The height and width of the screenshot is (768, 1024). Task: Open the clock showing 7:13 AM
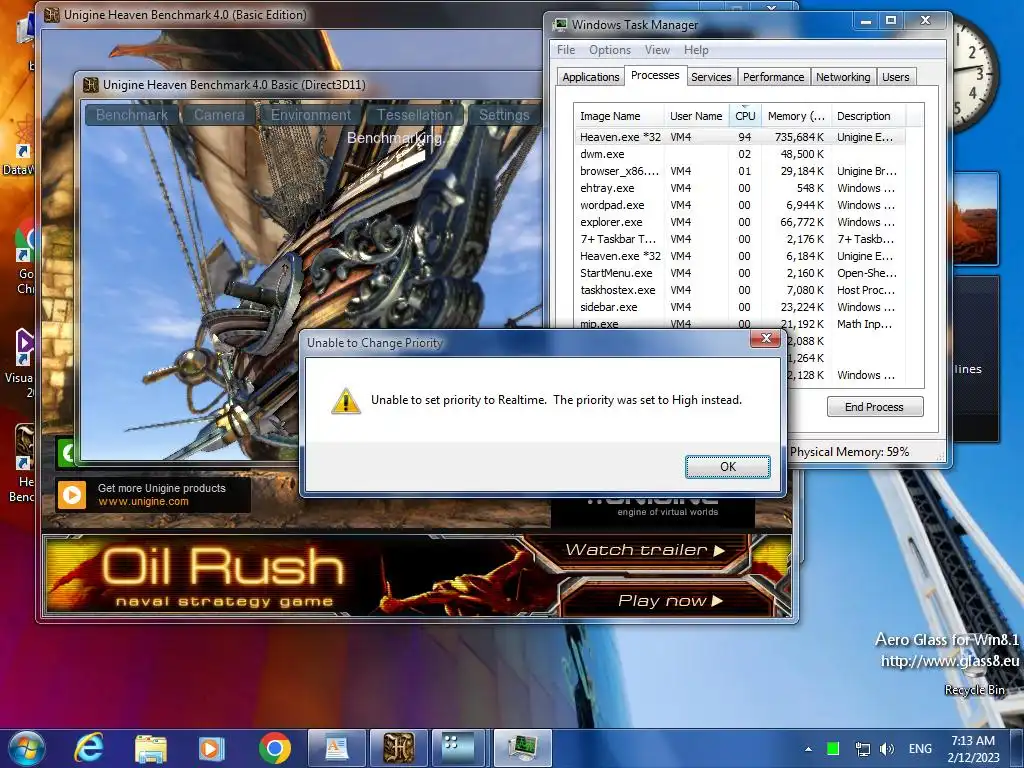pyautogui.click(x=973, y=748)
